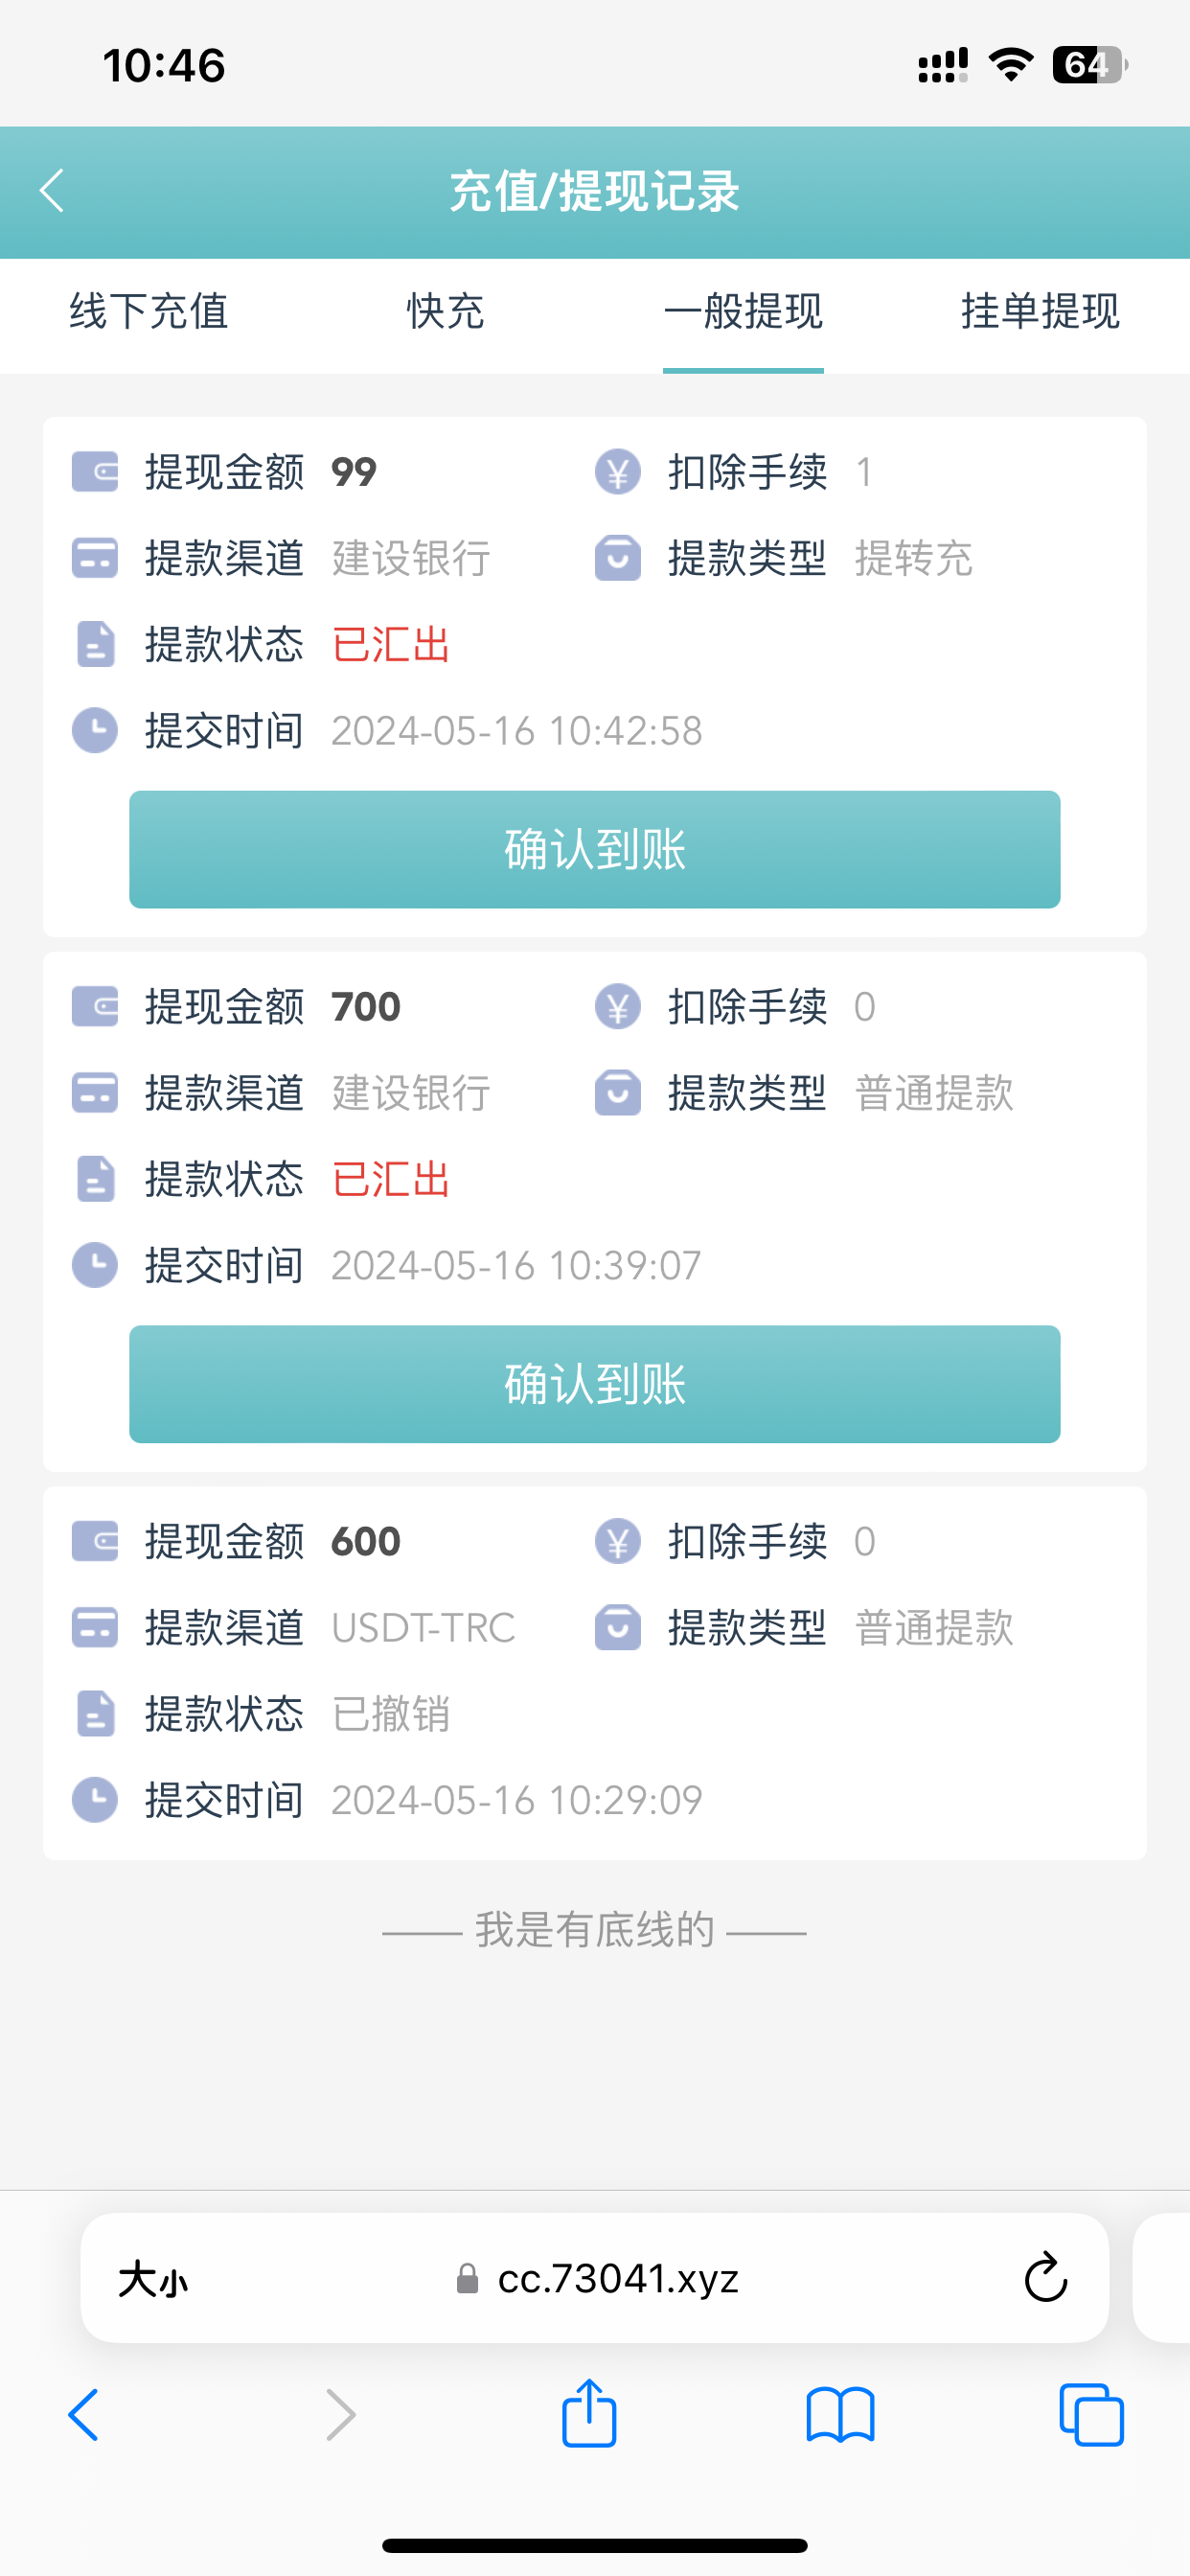The width and height of the screenshot is (1190, 2576).
Task: Switch to the 线下充值 tab
Action: coord(149,311)
